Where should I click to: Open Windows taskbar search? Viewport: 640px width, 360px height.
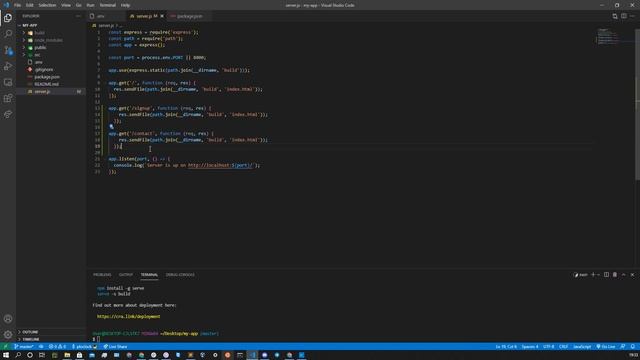coord(18,355)
